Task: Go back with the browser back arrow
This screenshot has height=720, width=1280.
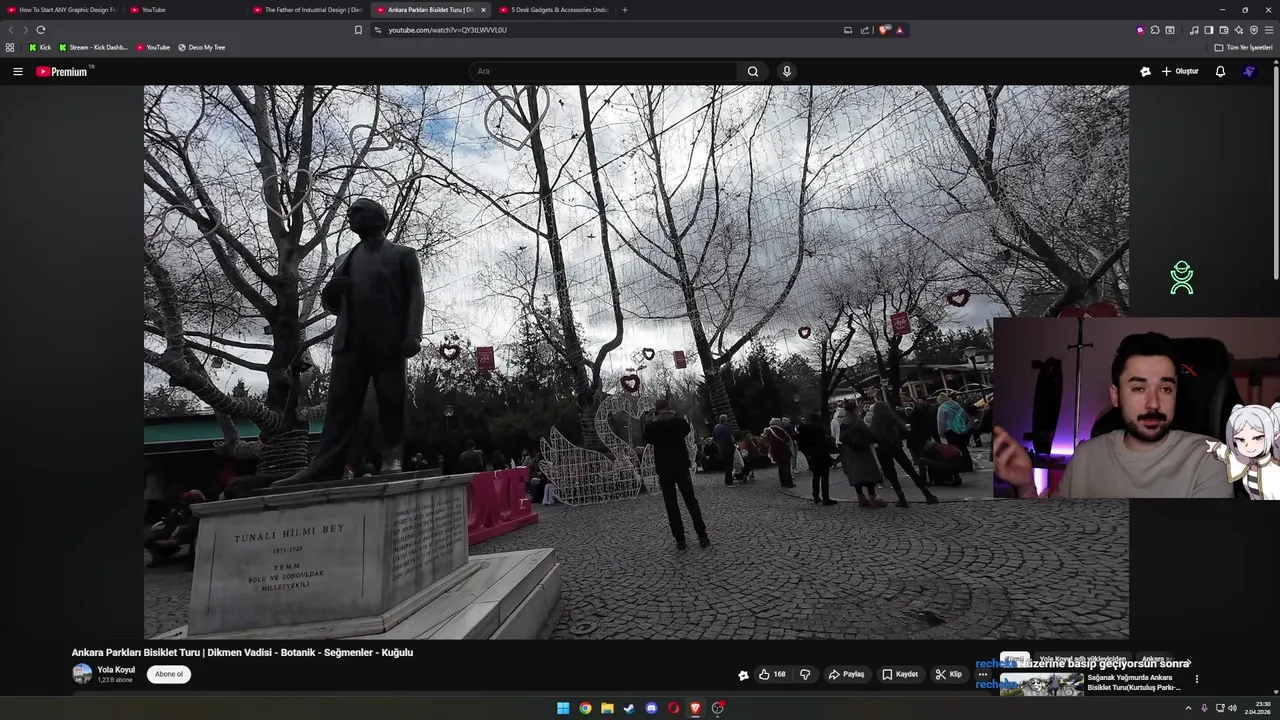Action: [x=12, y=30]
